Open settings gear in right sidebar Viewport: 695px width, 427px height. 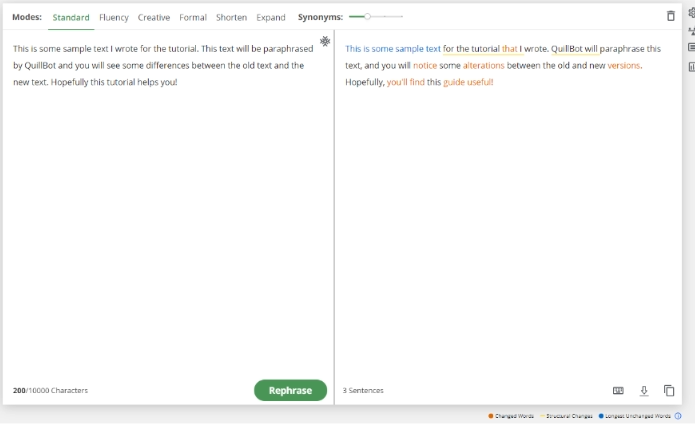[691, 12]
